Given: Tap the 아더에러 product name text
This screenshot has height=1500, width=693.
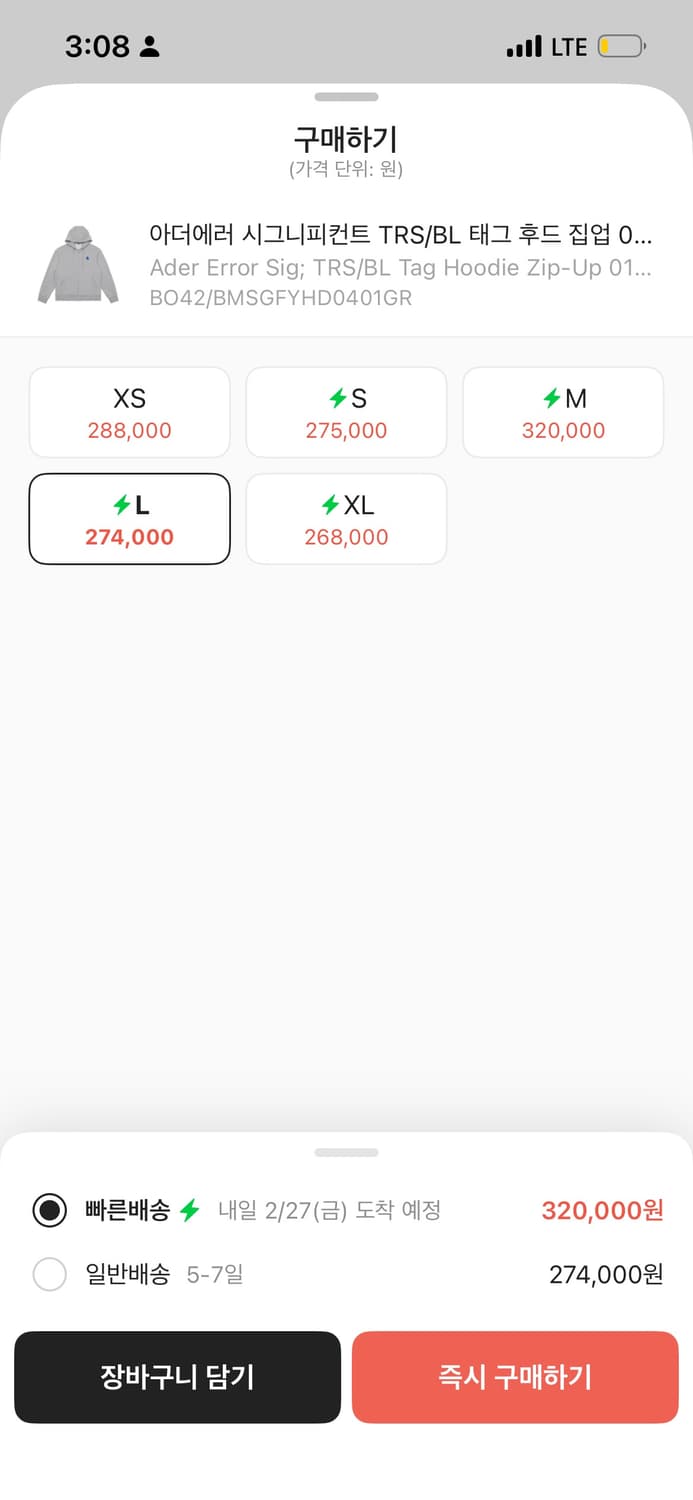Looking at the screenshot, I should [400, 235].
